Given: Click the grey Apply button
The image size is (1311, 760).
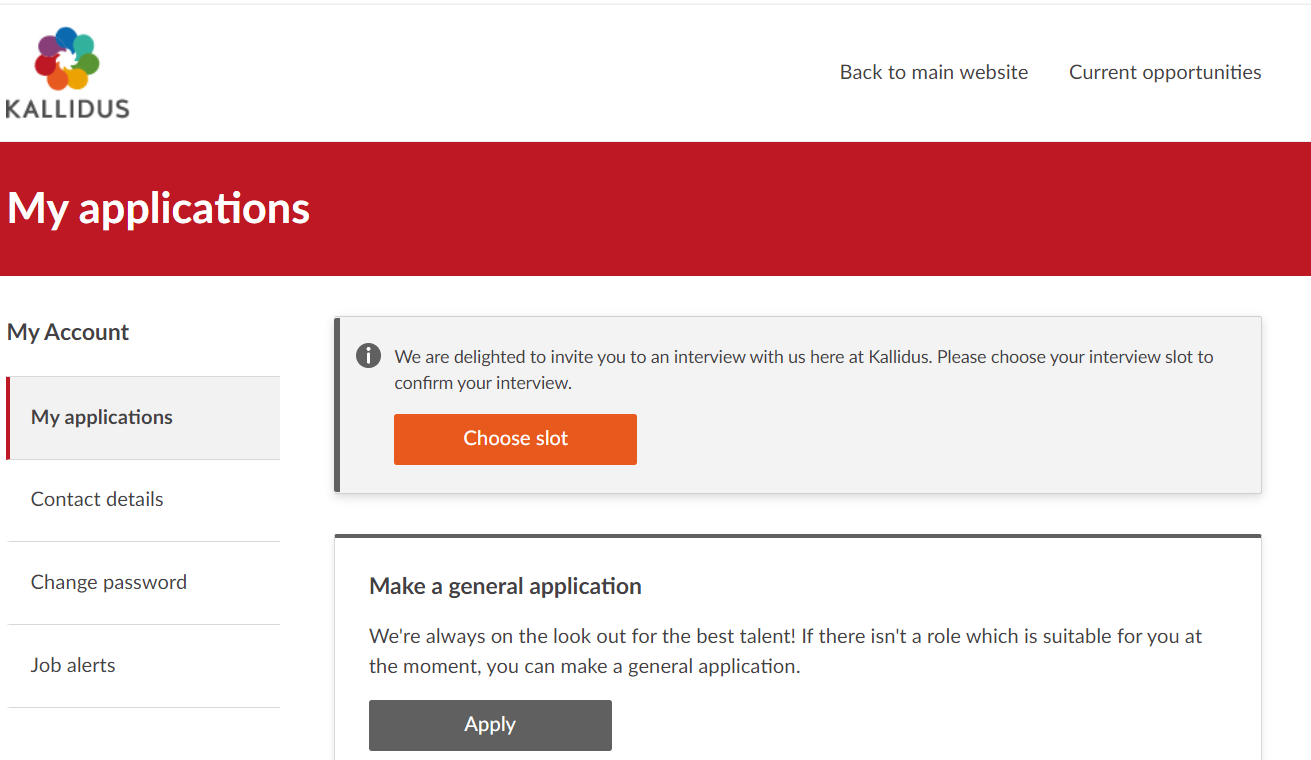Looking at the screenshot, I should 490,725.
